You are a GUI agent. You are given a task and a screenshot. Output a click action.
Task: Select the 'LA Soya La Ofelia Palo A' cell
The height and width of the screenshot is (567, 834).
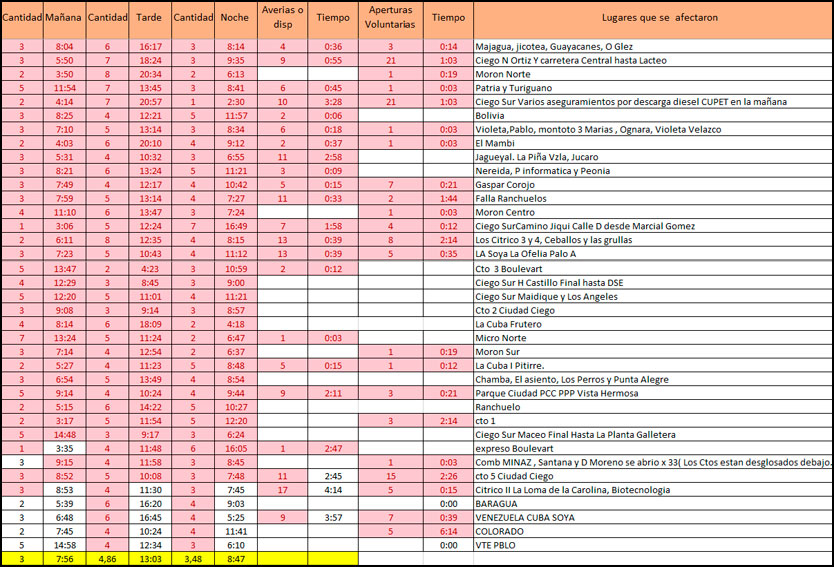tap(653, 254)
